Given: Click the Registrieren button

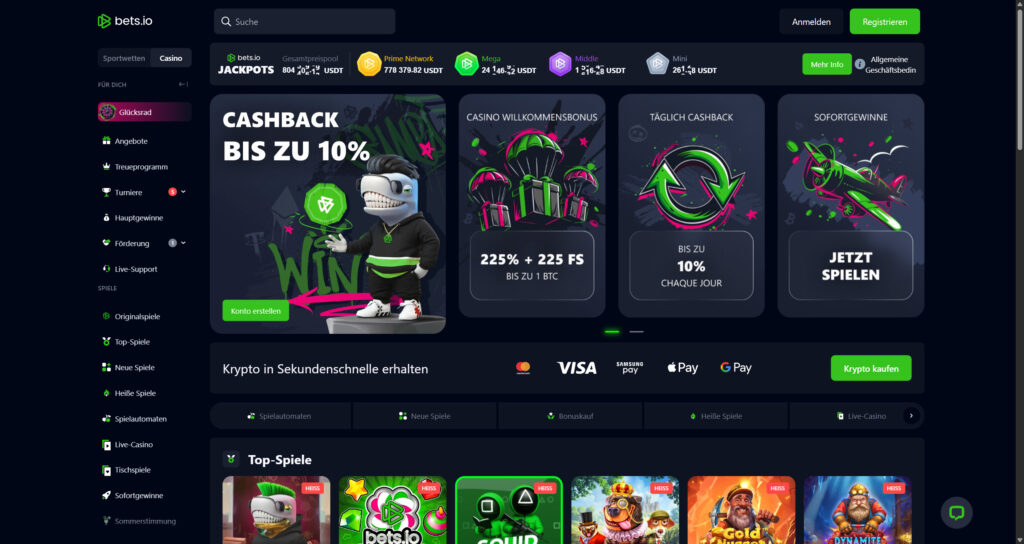Looking at the screenshot, I should (884, 22).
